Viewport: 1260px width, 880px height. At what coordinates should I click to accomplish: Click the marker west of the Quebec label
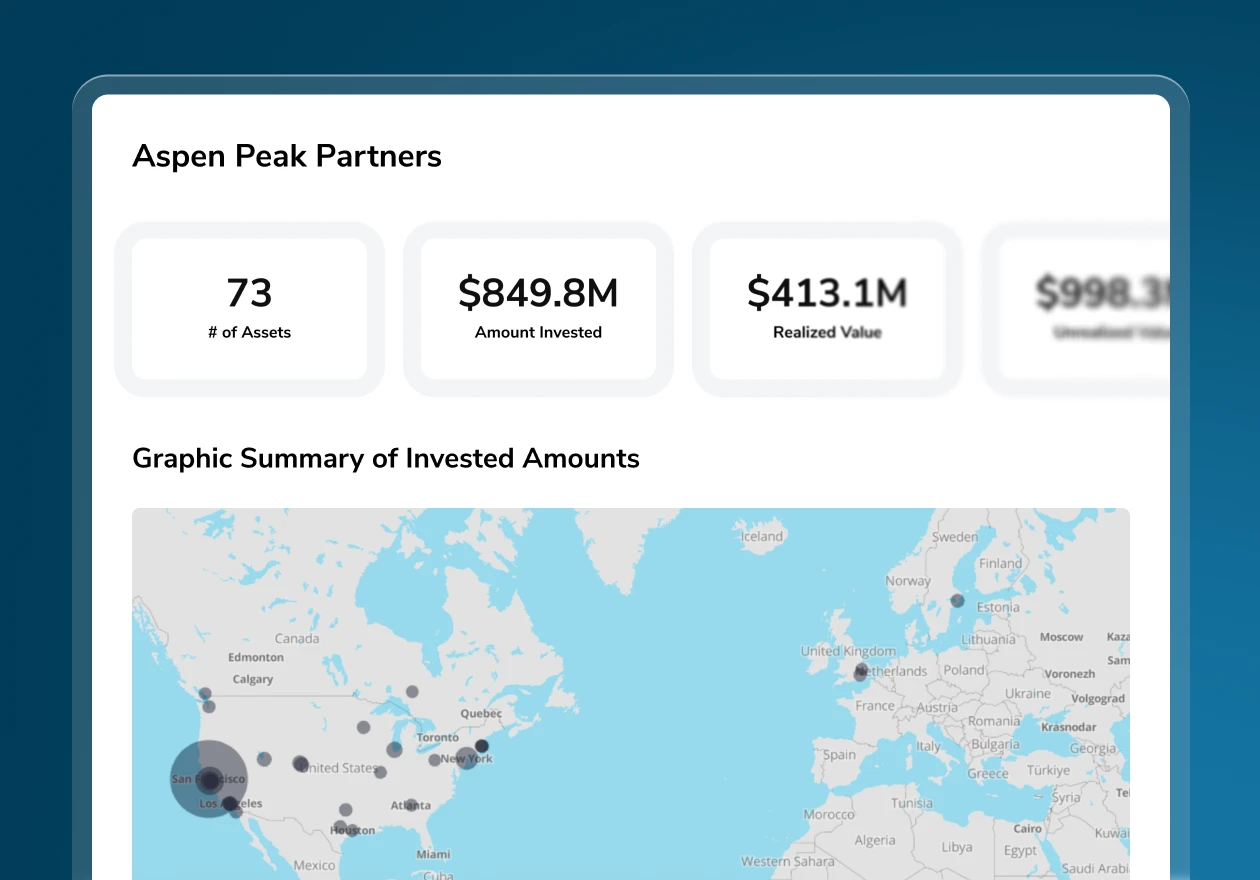411,691
